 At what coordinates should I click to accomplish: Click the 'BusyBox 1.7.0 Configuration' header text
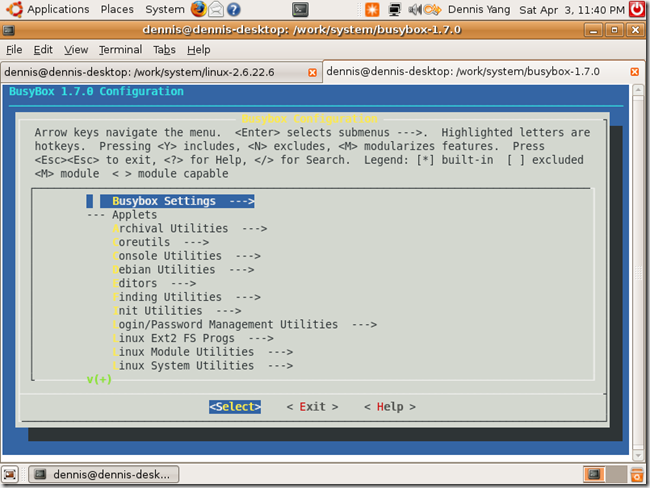[x=96, y=92]
